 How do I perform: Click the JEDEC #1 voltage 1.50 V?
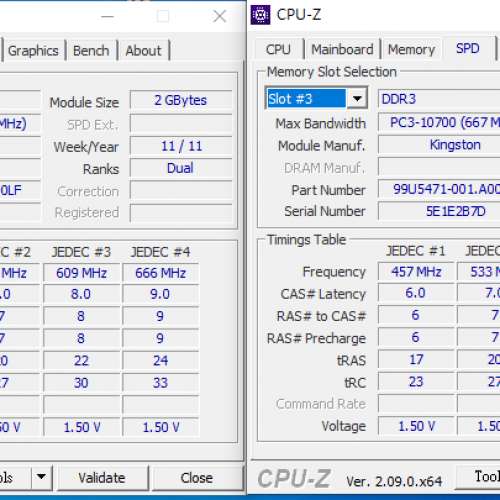(x=416, y=426)
